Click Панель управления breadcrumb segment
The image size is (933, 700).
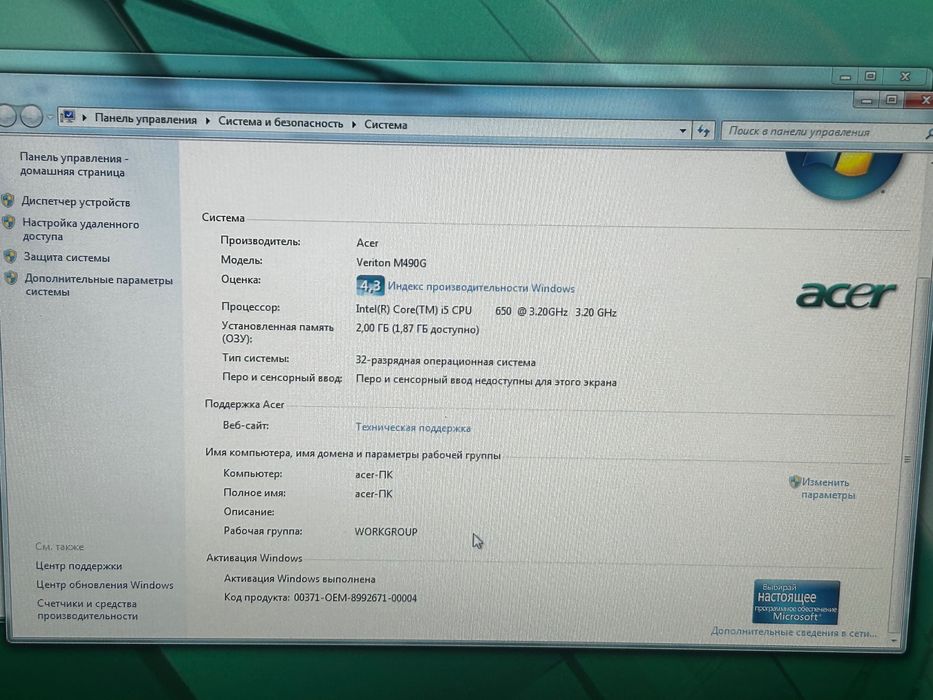(x=145, y=120)
